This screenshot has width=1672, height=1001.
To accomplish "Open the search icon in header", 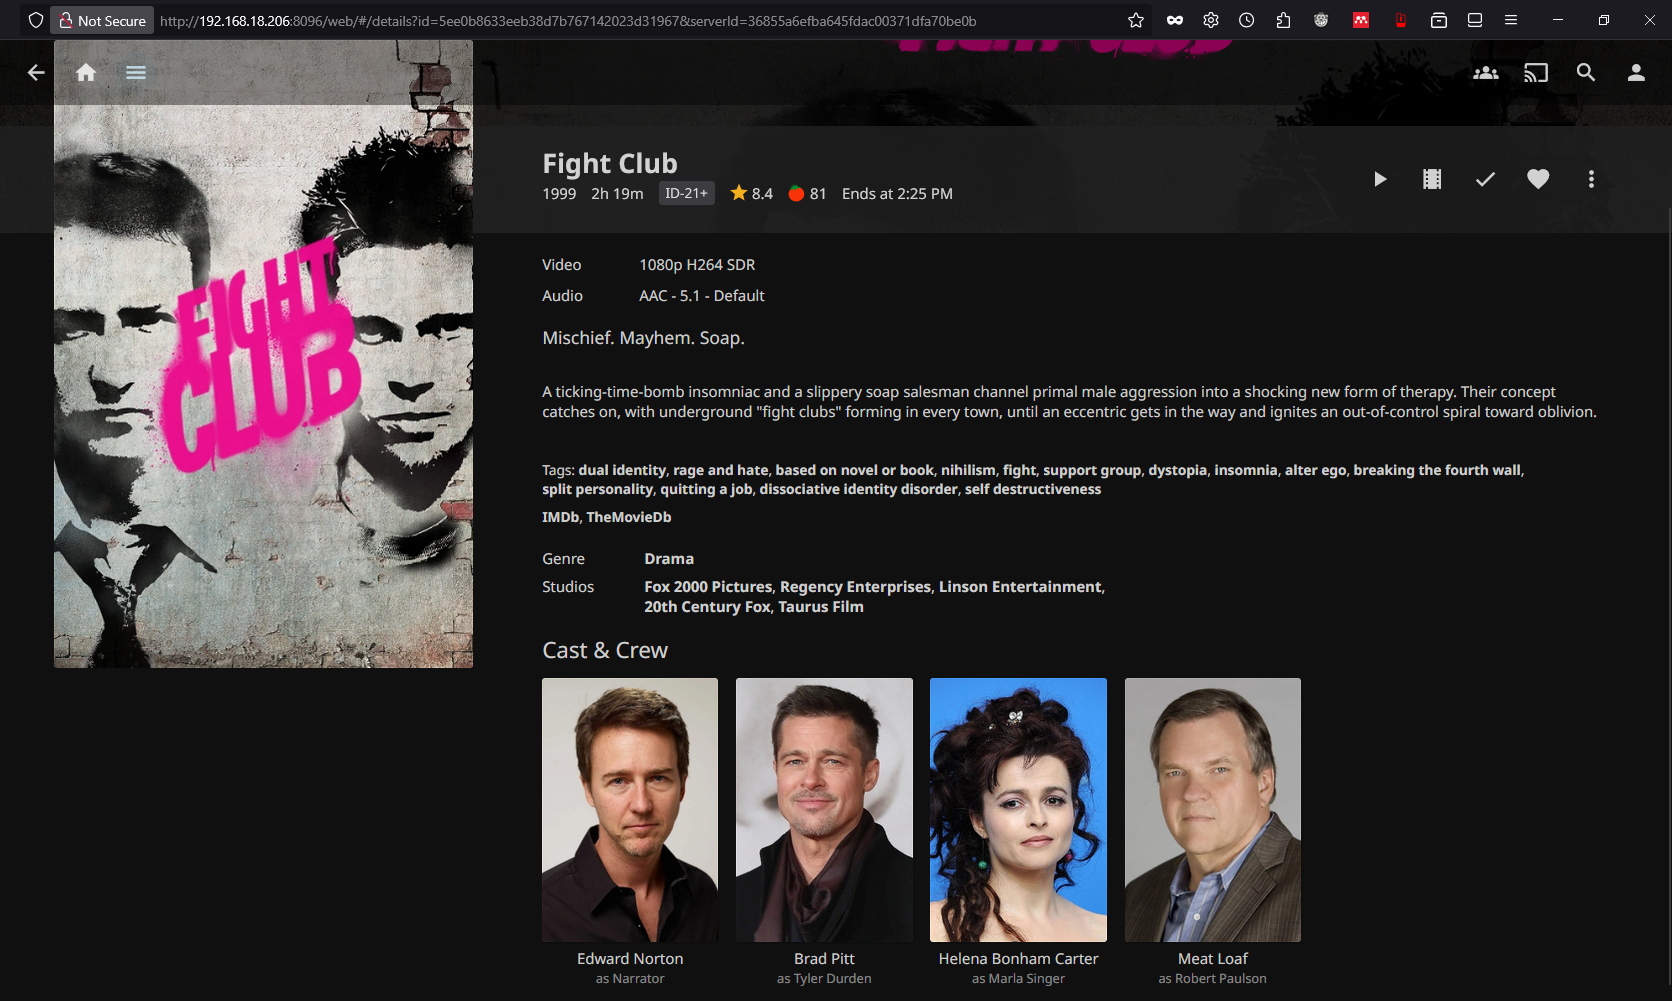I will 1586,72.
